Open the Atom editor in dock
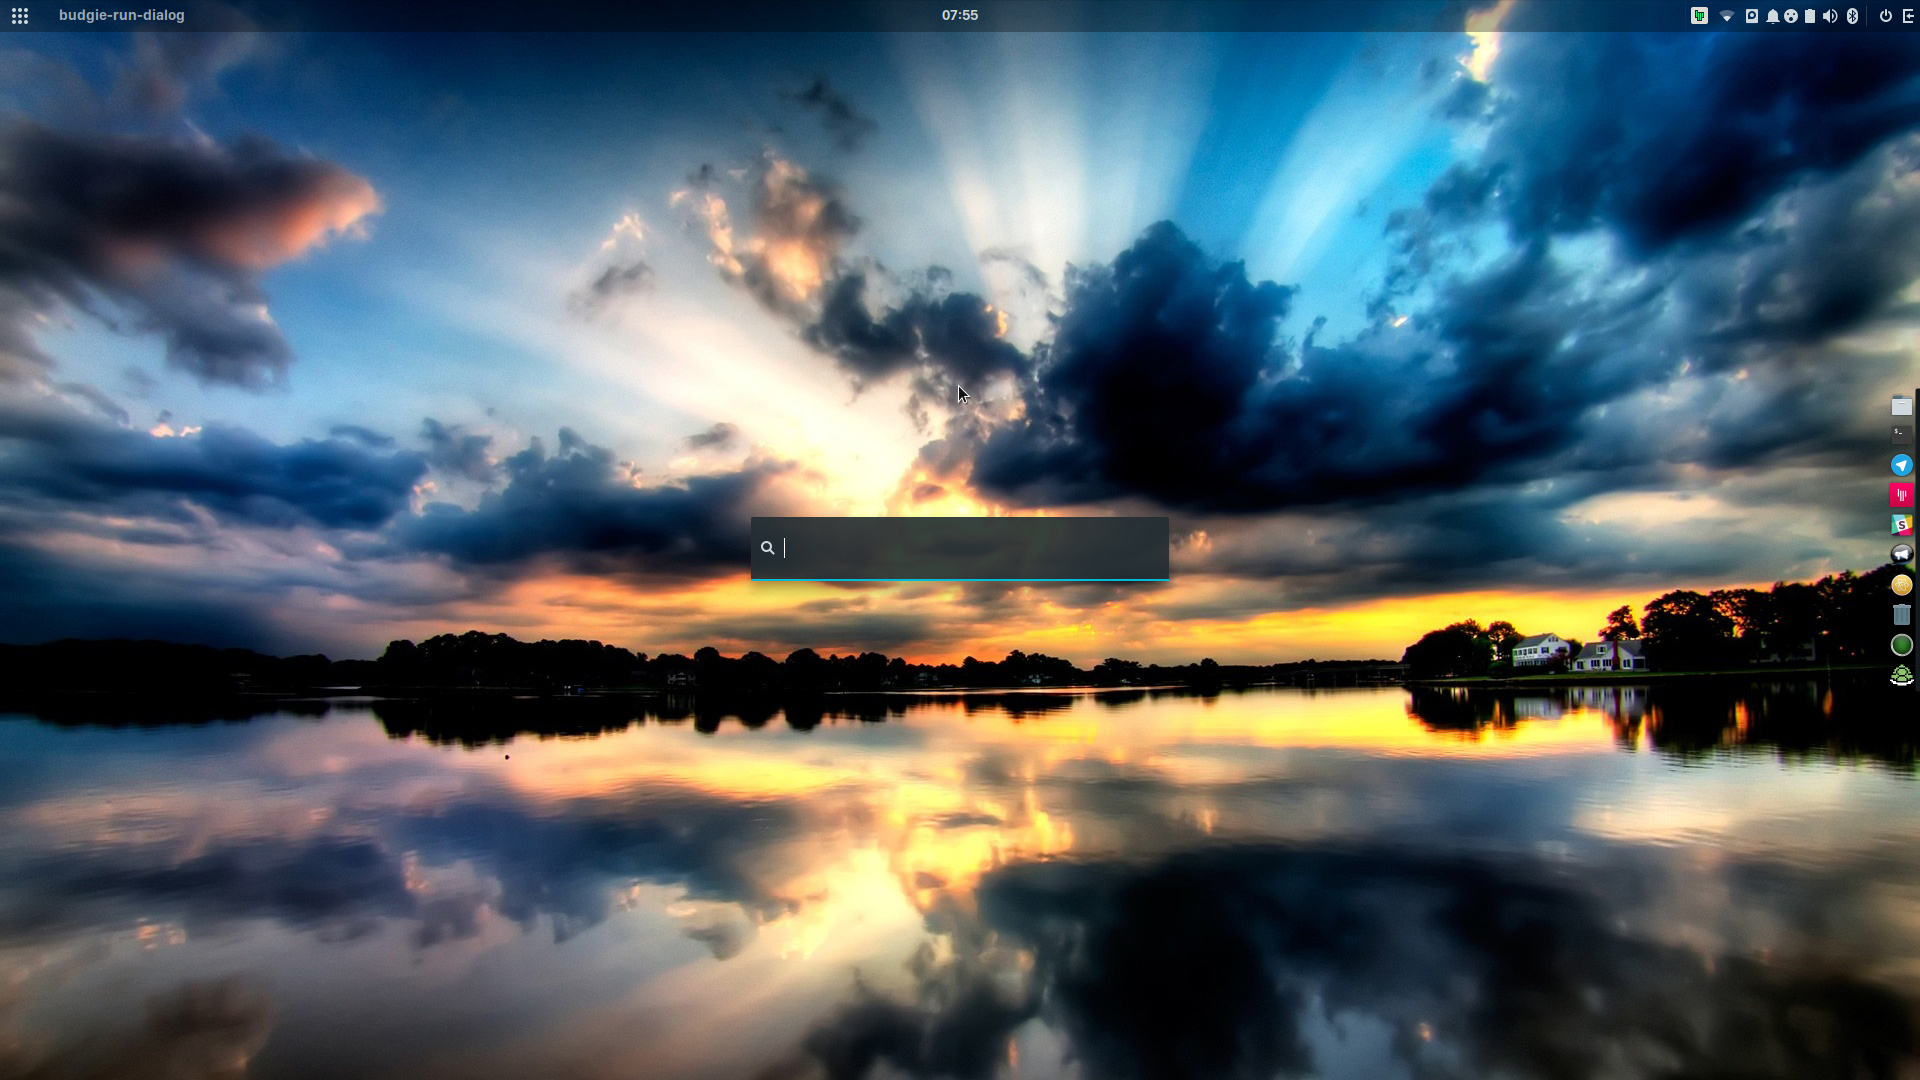The width and height of the screenshot is (1920, 1080). coord(1901,585)
